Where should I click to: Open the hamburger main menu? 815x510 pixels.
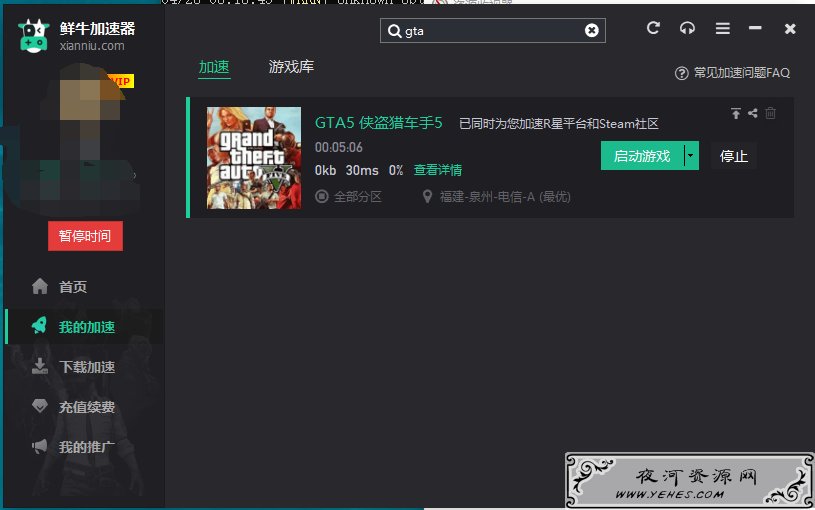pos(722,28)
